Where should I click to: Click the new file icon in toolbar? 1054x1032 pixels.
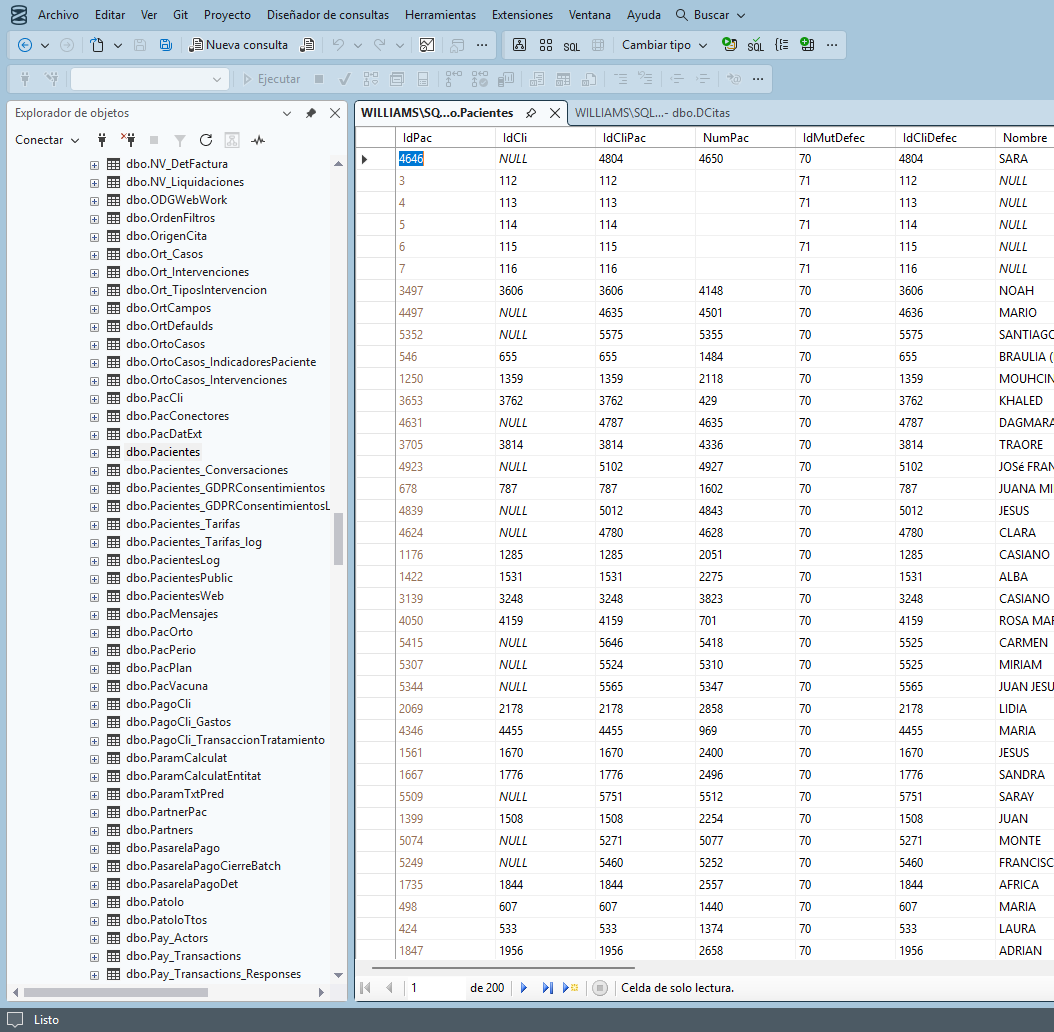[97, 45]
